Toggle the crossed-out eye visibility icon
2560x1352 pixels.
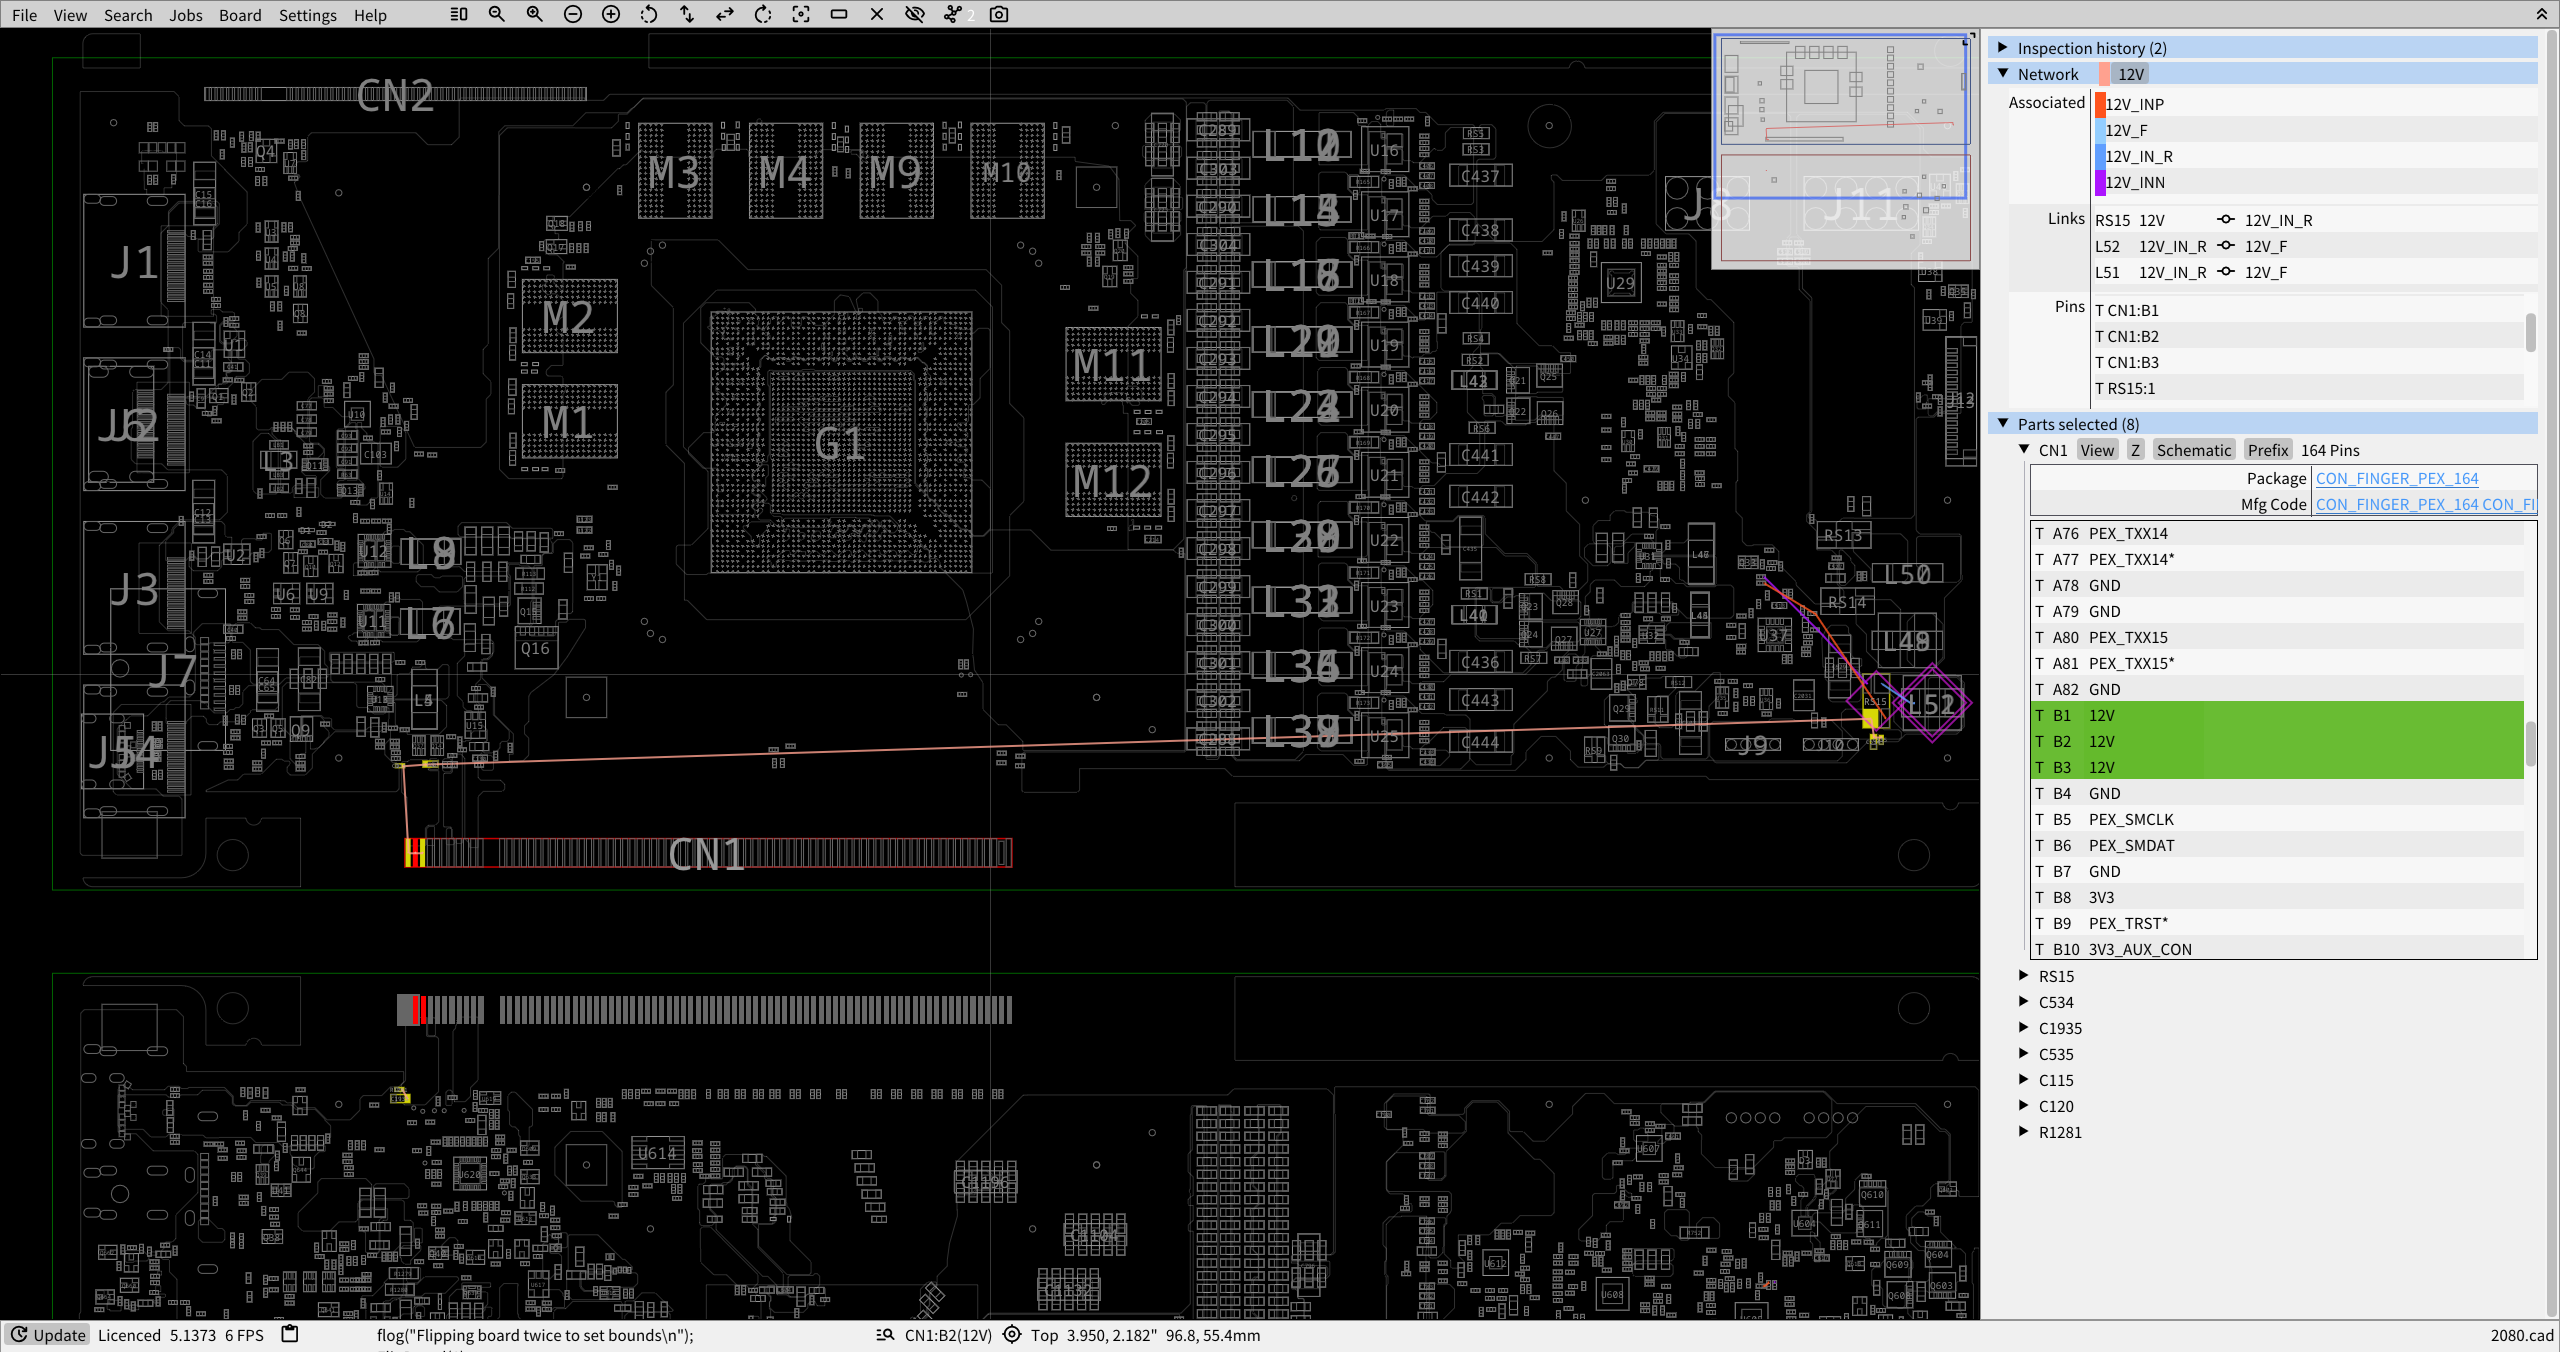click(x=914, y=14)
